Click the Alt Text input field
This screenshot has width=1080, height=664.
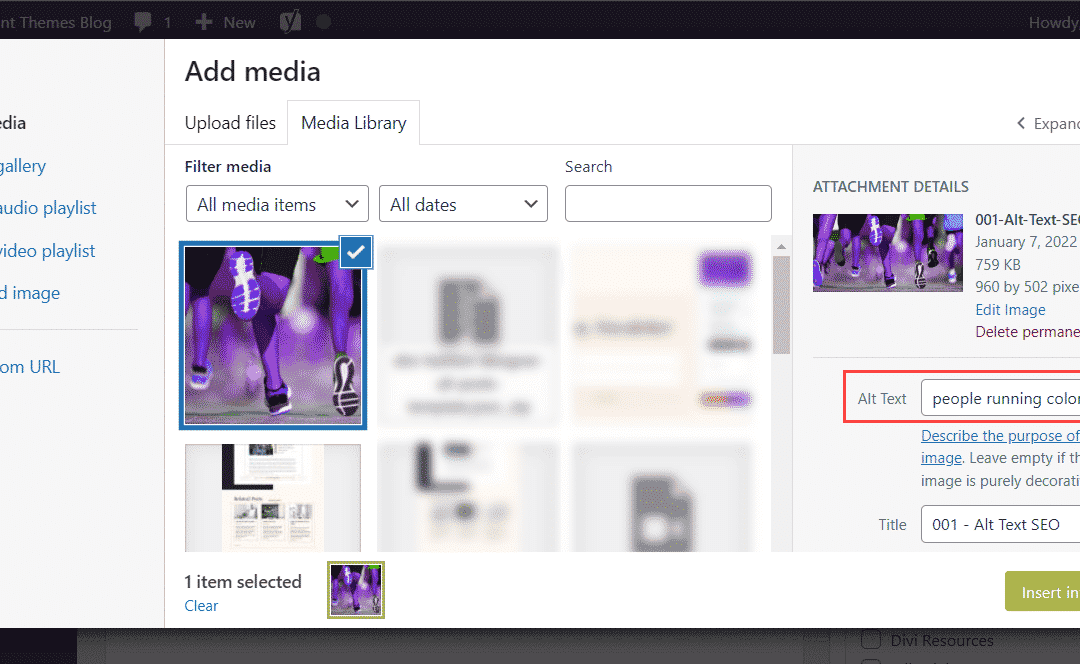pyautogui.click(x=1000, y=399)
